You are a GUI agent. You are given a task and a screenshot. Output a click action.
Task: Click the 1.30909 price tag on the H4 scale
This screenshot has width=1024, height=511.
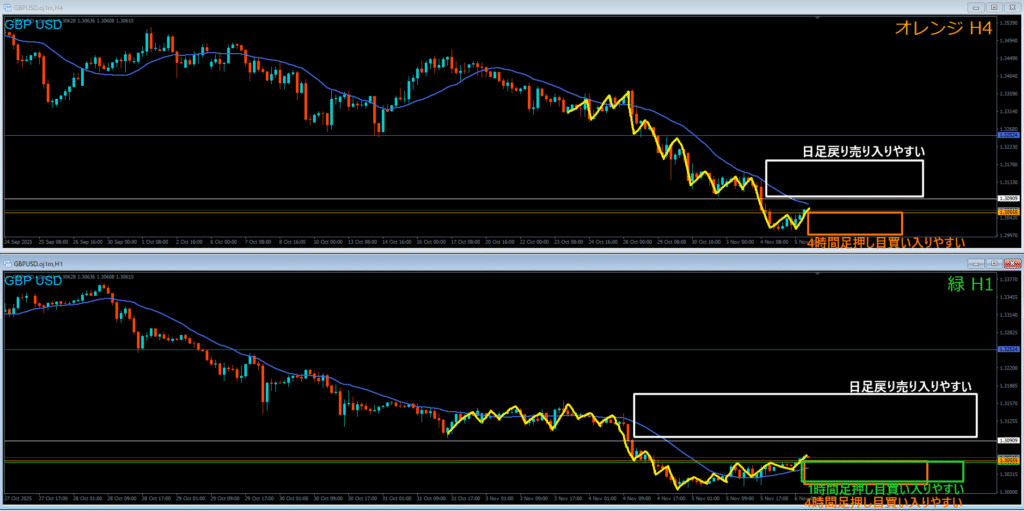click(1008, 197)
